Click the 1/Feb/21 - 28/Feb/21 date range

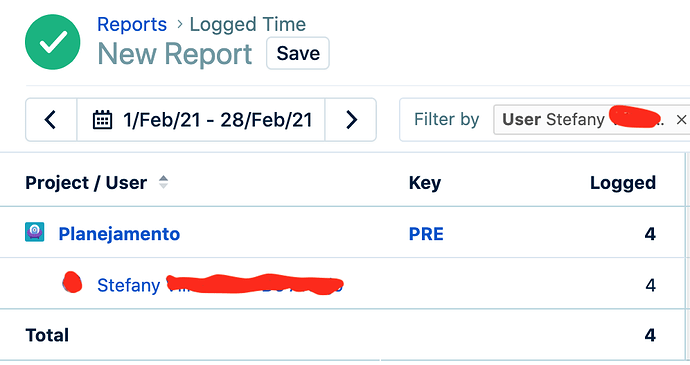click(x=218, y=120)
